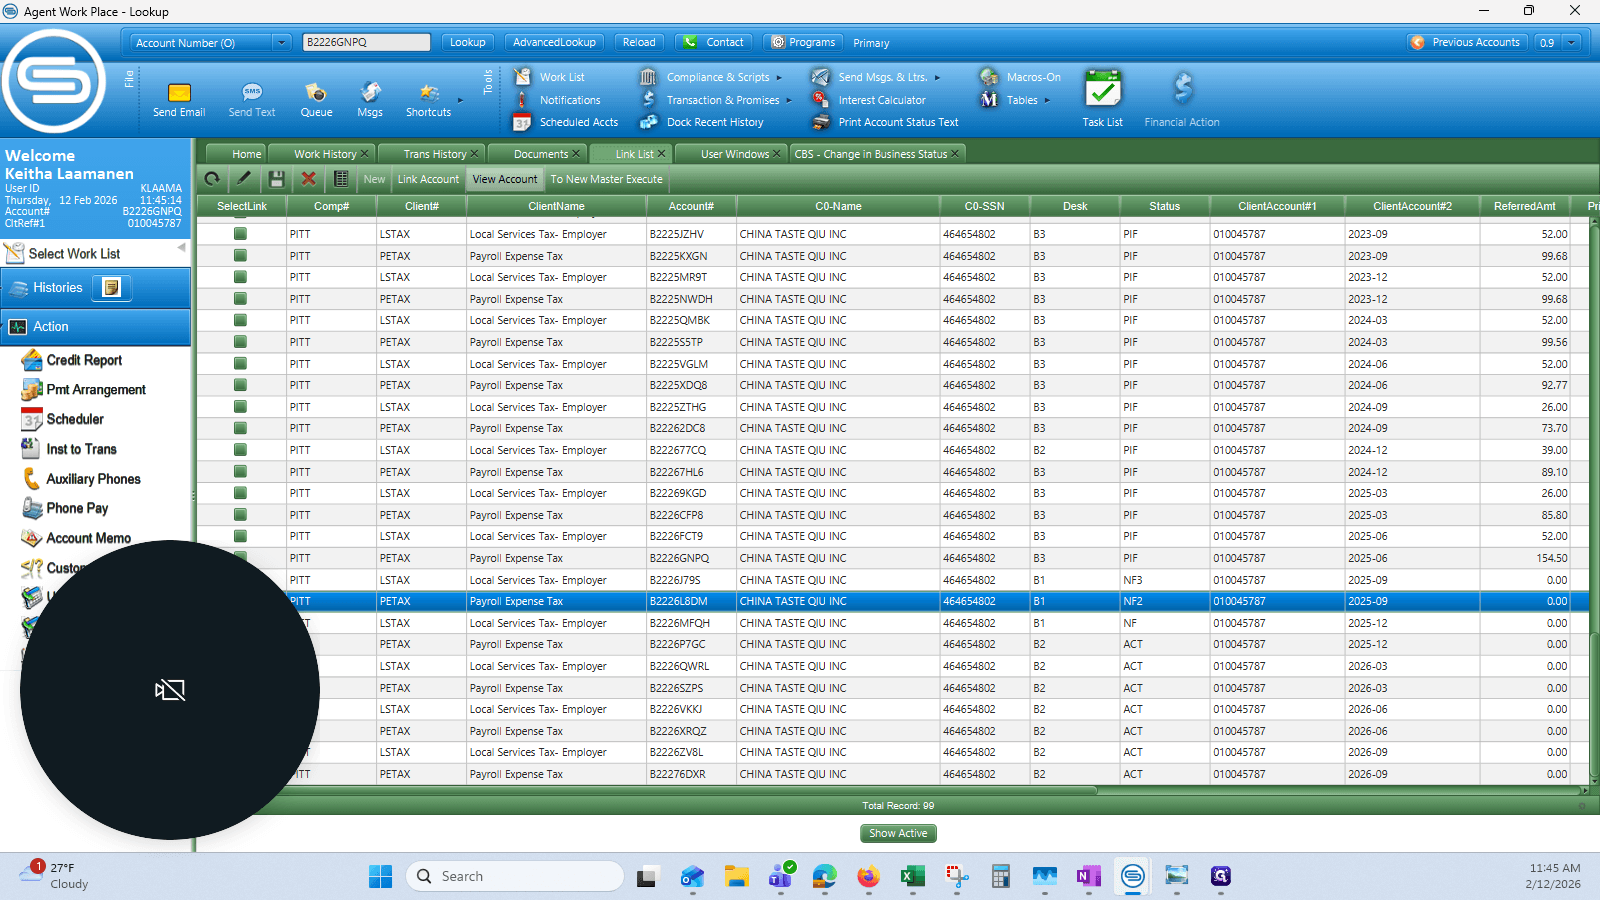Switch to the Trans History tab
1600x900 pixels.
(435, 154)
